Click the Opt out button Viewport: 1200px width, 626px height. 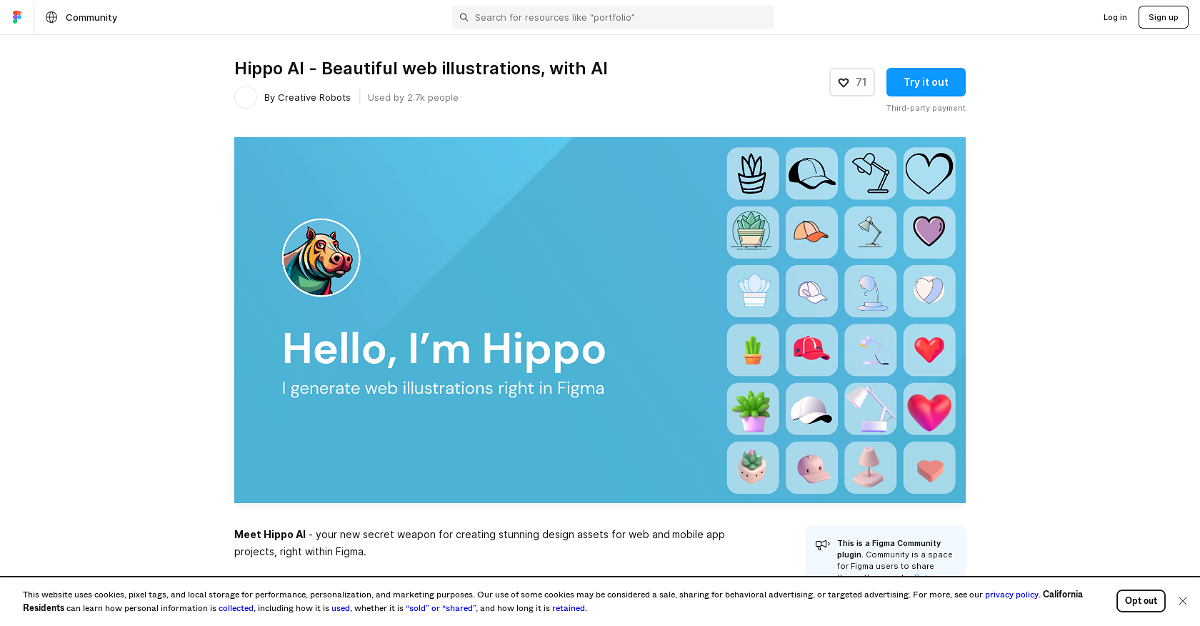(1141, 601)
